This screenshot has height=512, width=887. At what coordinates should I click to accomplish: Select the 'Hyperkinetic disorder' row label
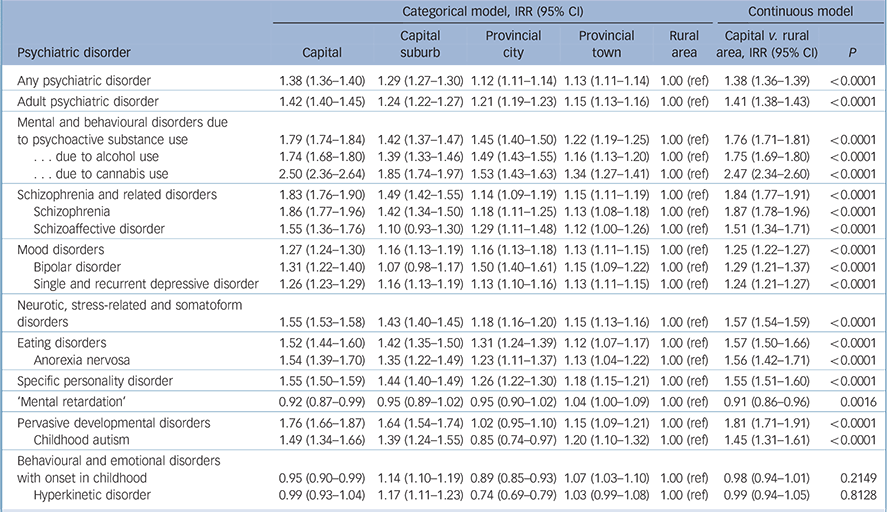coord(87,499)
